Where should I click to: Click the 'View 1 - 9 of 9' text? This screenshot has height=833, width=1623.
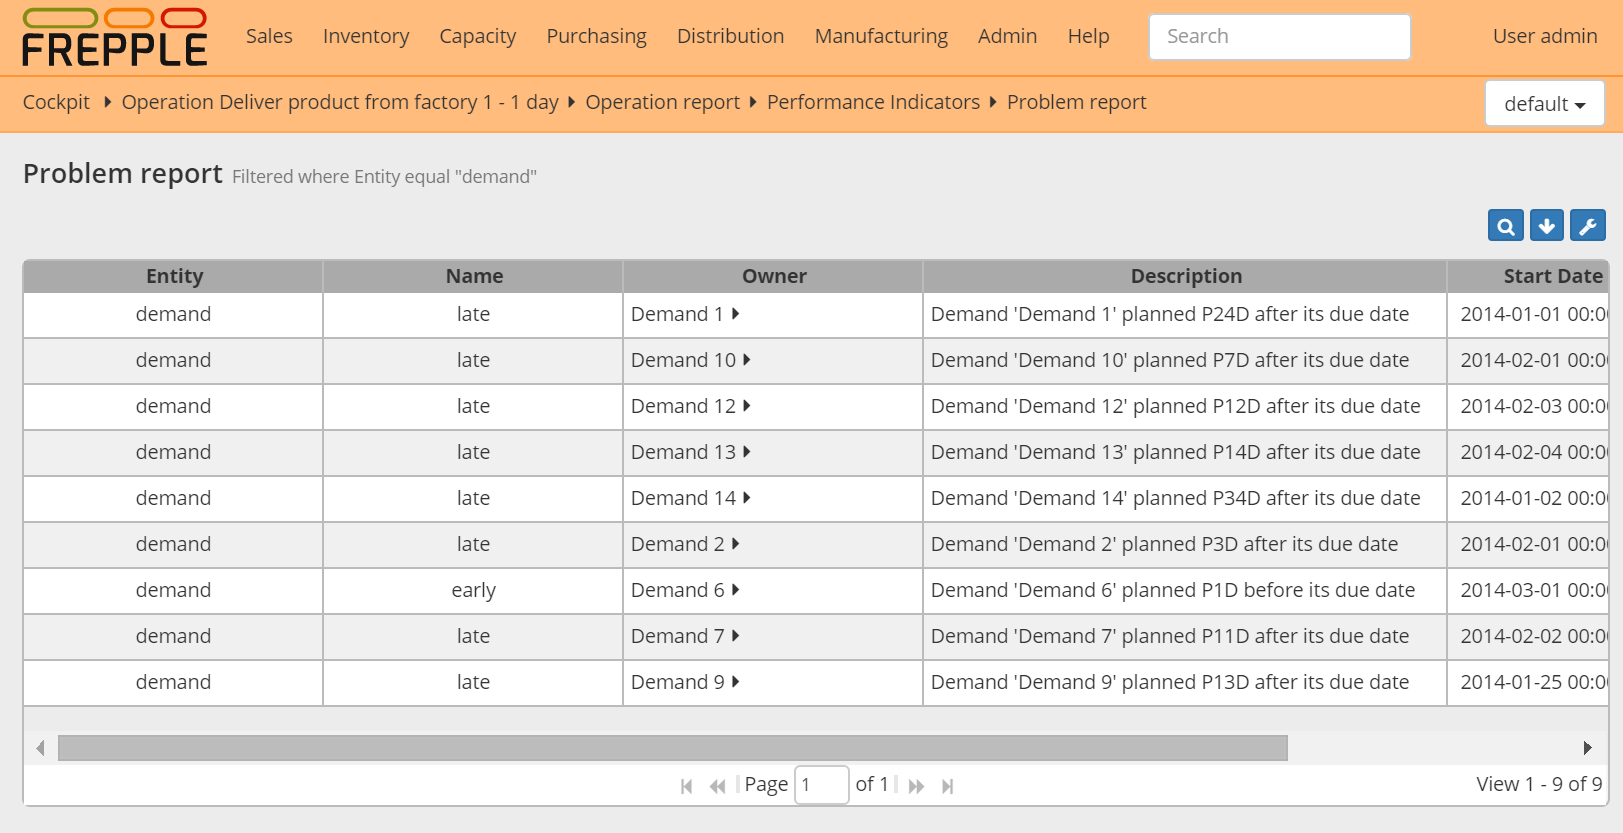[x=1539, y=785]
